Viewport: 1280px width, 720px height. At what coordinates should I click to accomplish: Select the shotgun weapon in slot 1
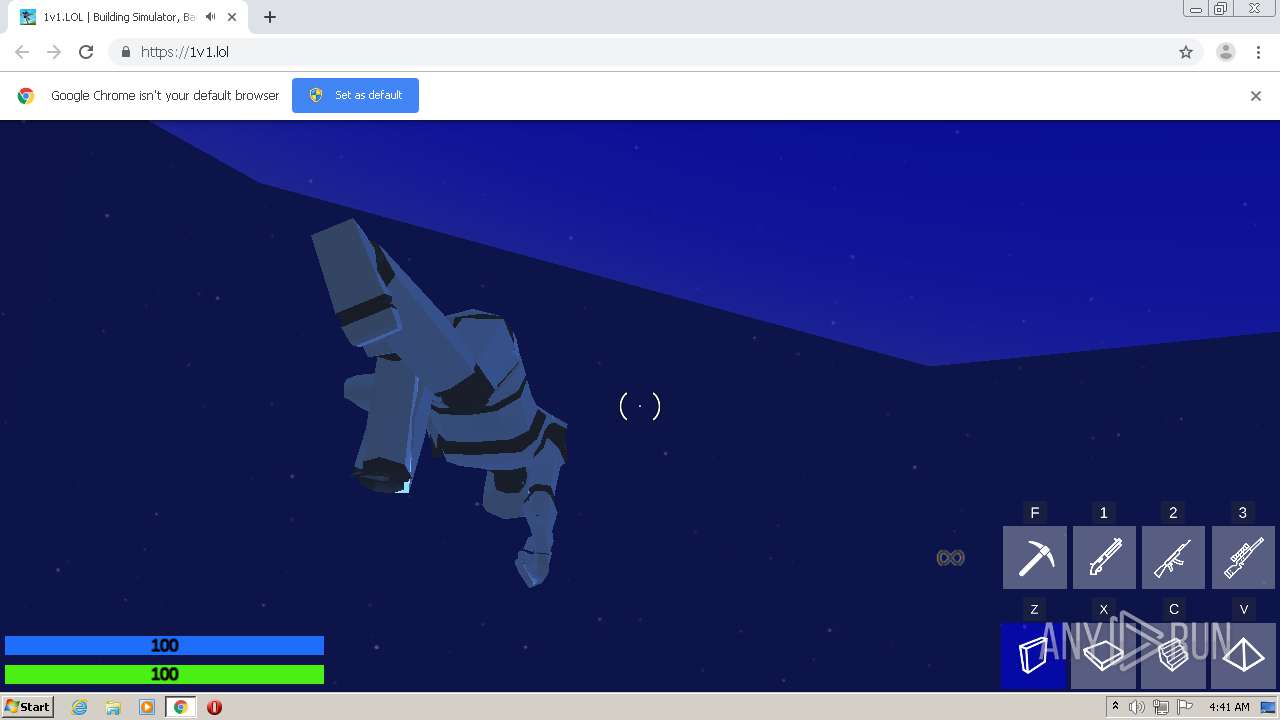pos(1104,557)
